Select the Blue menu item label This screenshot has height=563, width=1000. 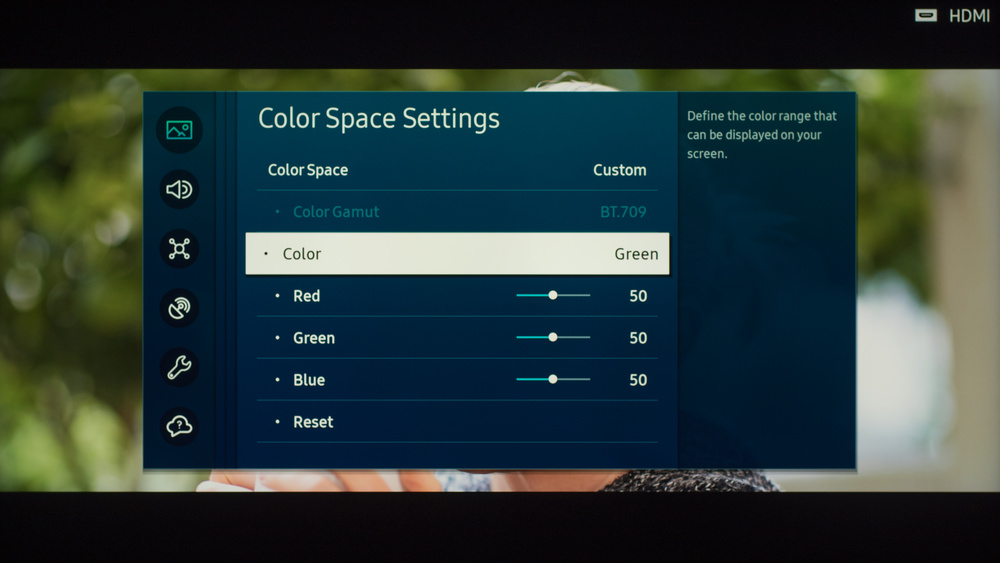308,380
